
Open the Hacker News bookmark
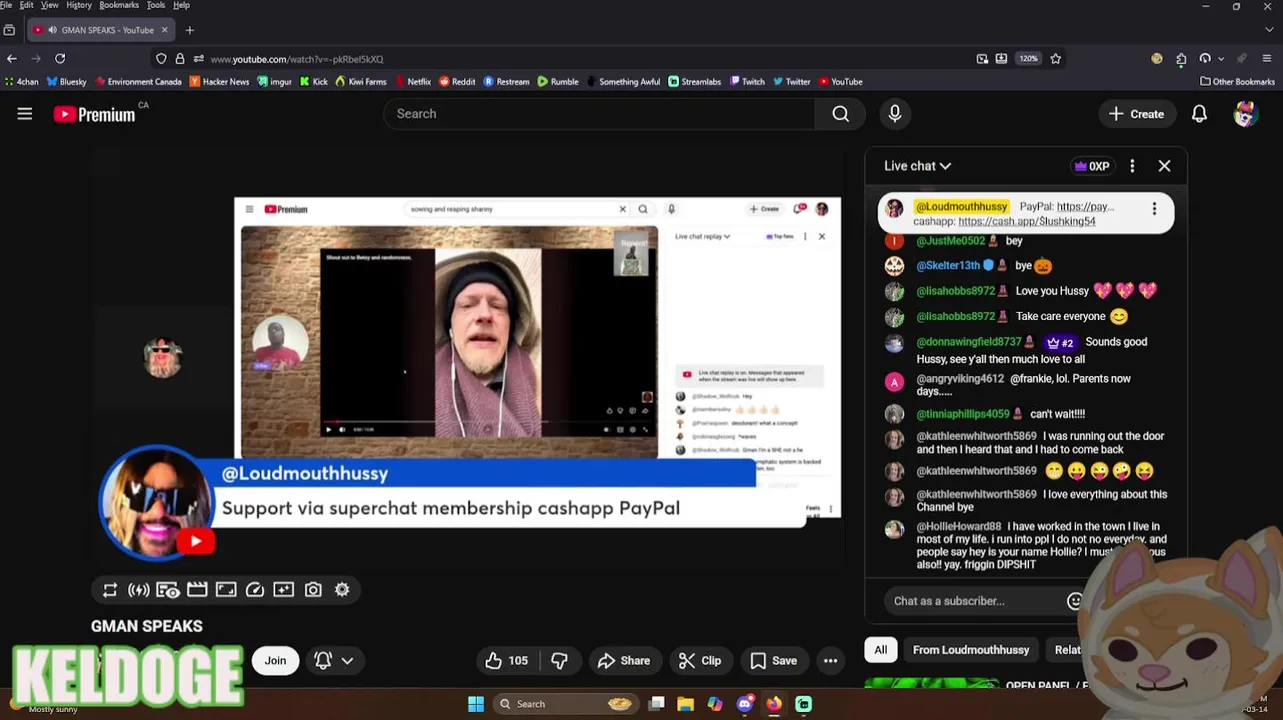coord(219,82)
